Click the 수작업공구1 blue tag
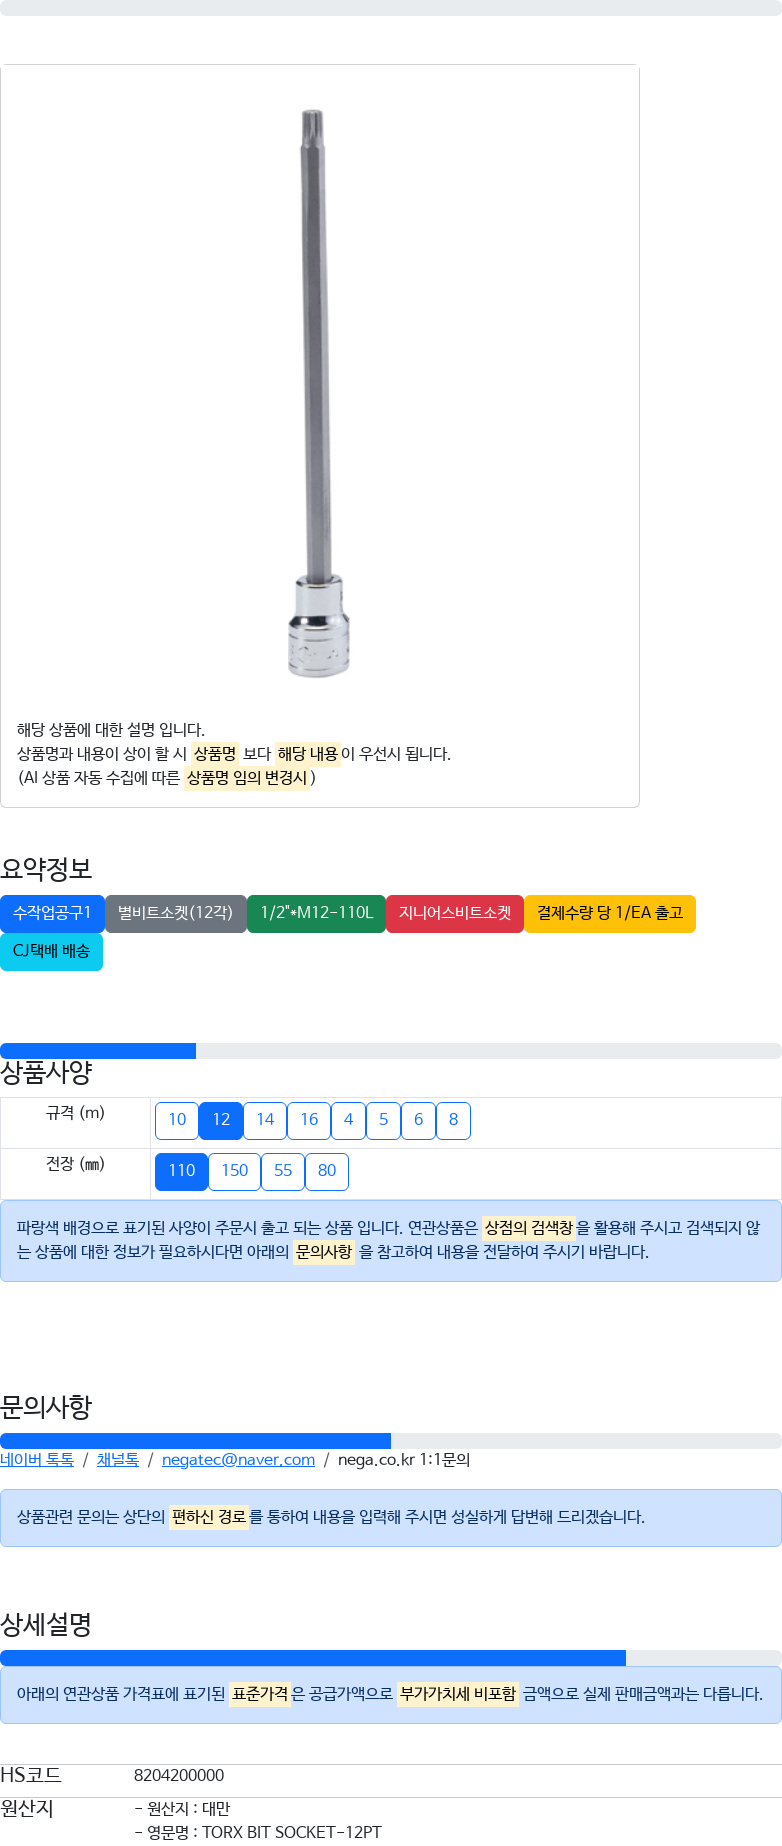The height and width of the screenshot is (1846, 782). pos(52,914)
